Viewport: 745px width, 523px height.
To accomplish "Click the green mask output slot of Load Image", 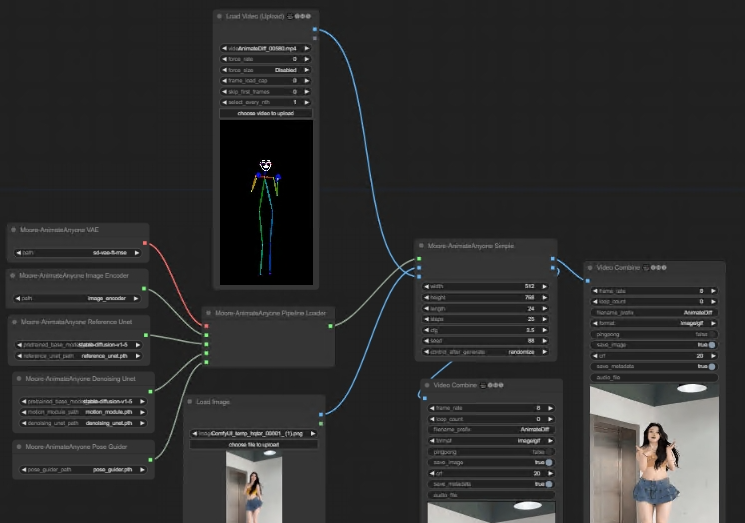I will pyautogui.click(x=321, y=423).
